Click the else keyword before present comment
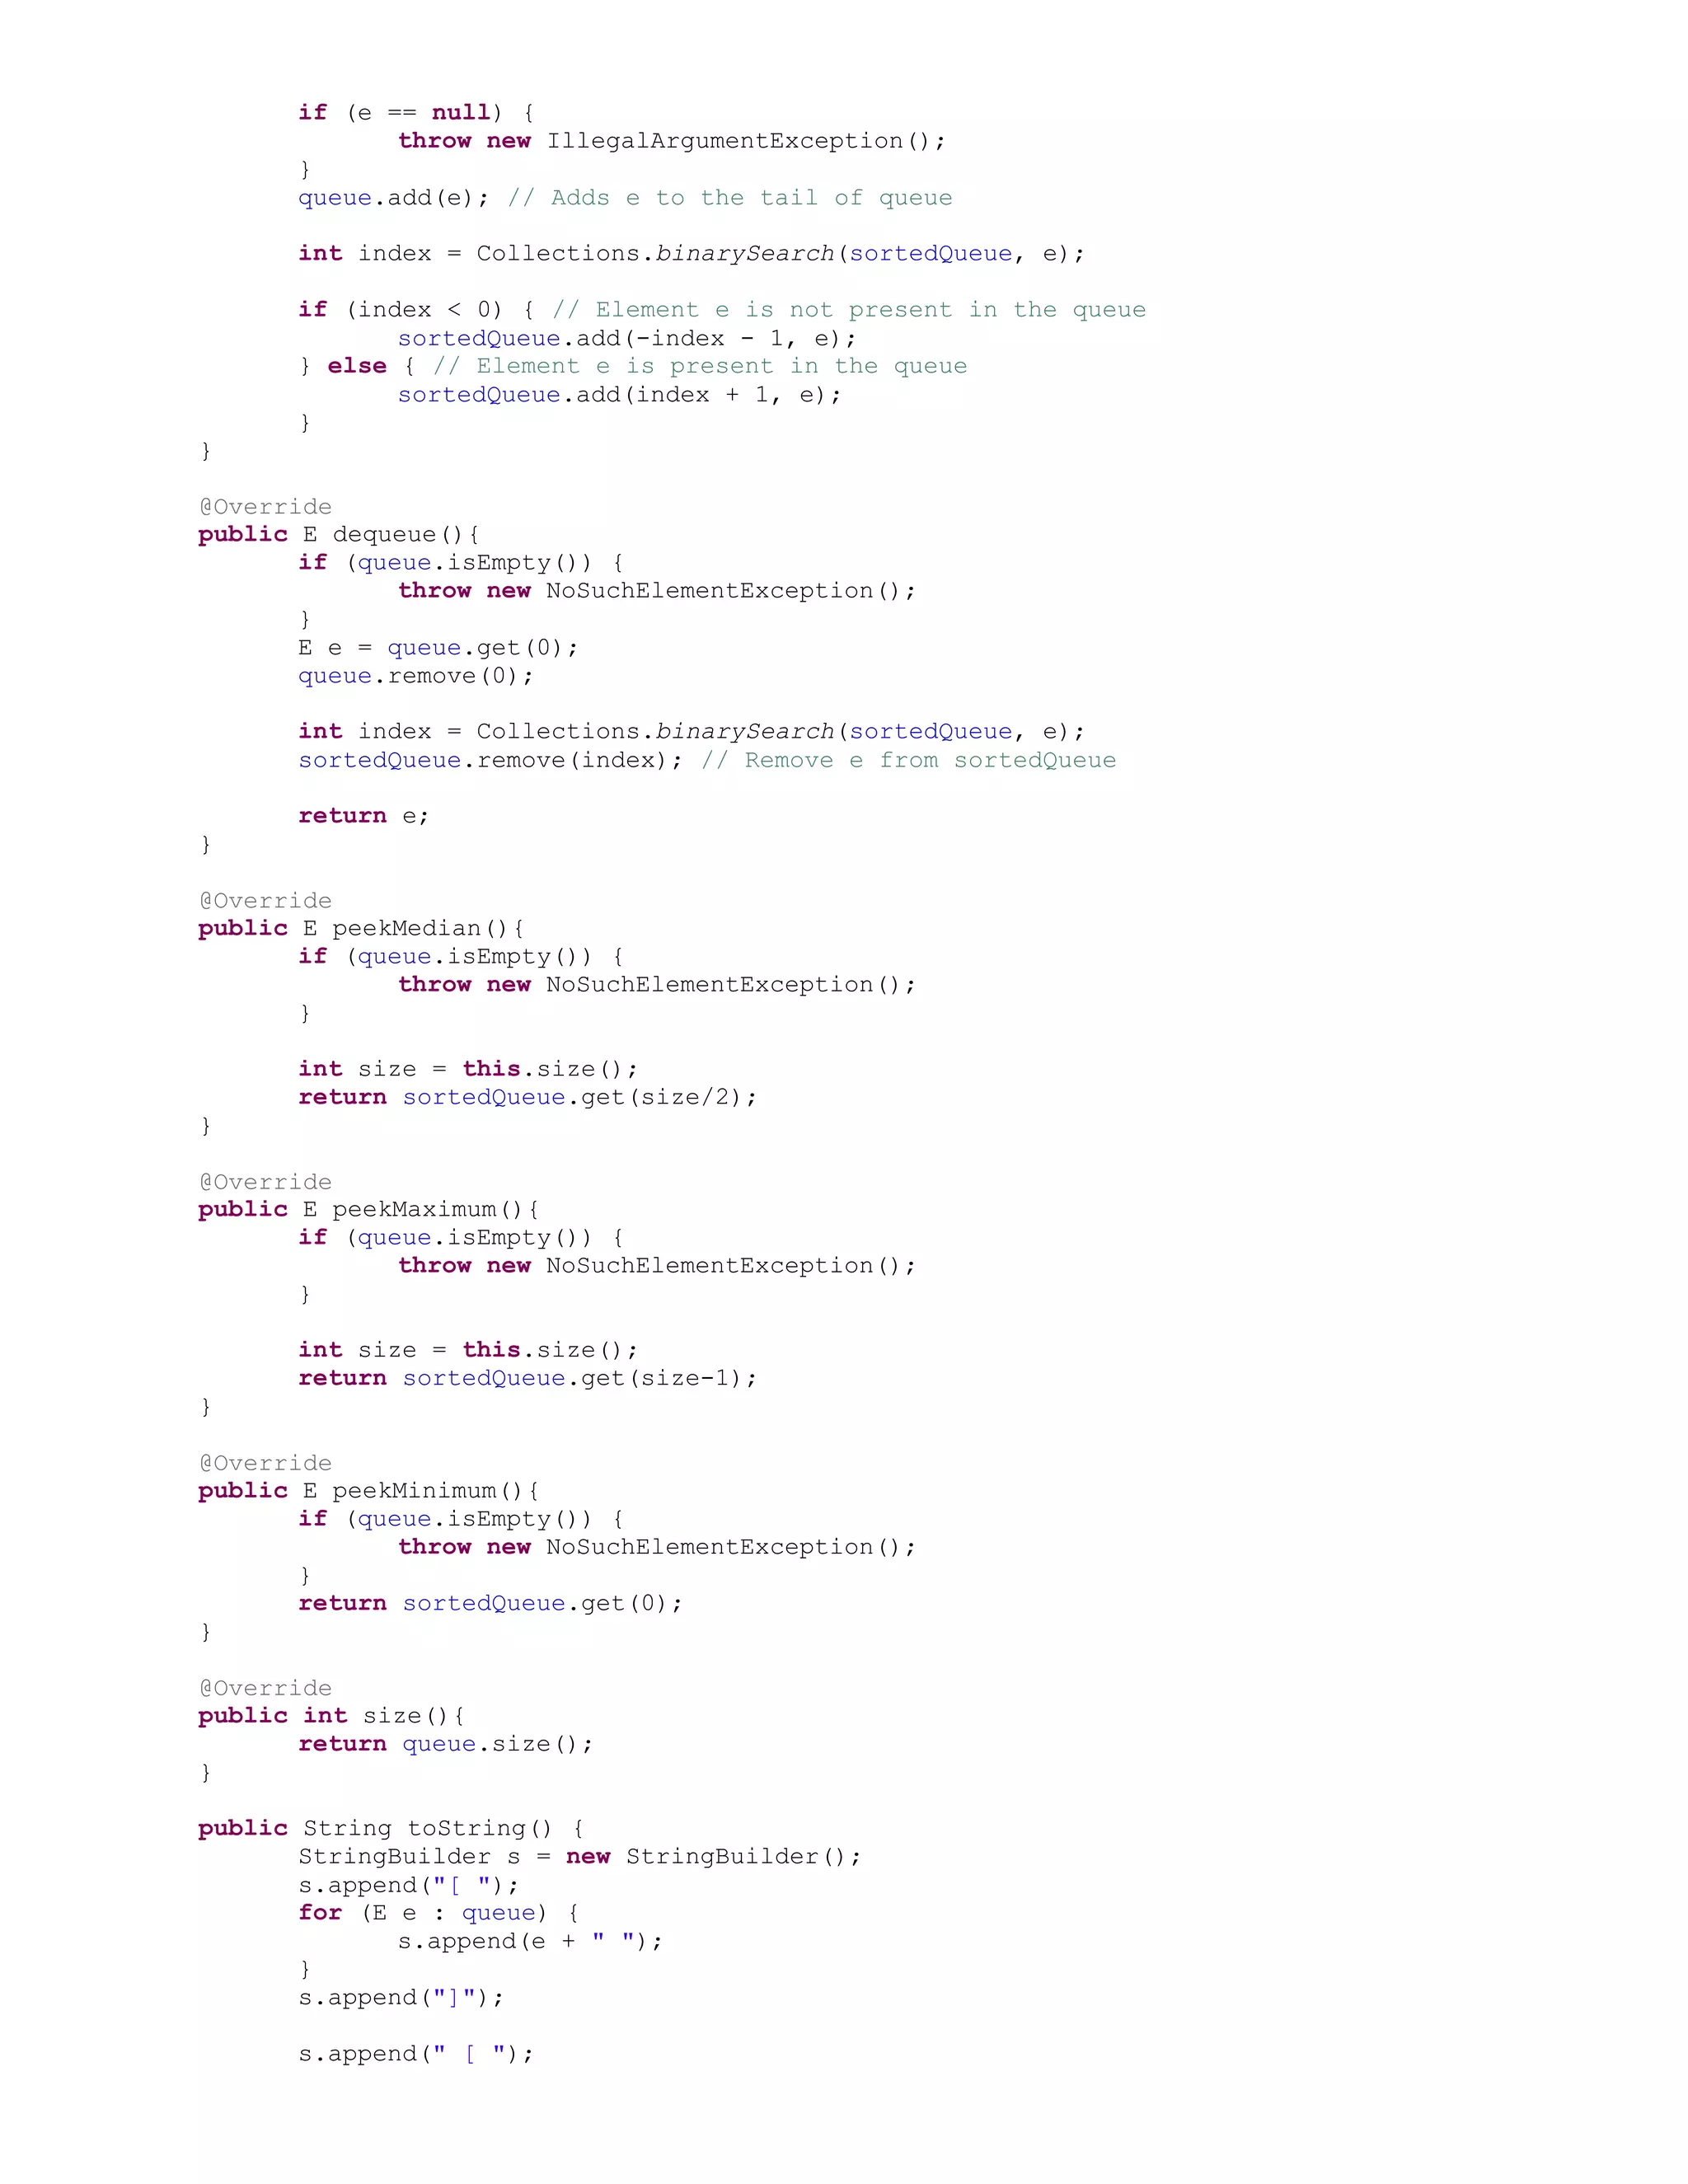 [x=356, y=366]
